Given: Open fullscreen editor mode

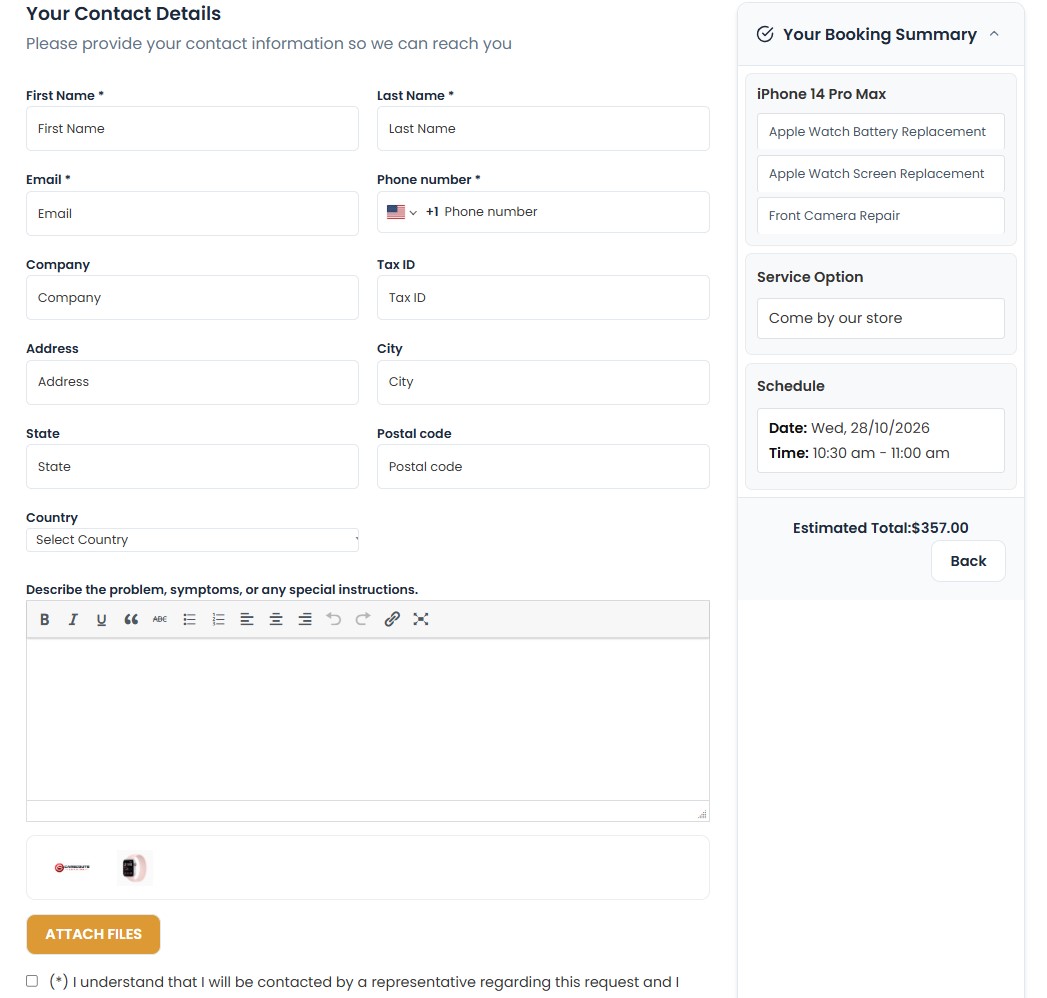Looking at the screenshot, I should [x=421, y=619].
